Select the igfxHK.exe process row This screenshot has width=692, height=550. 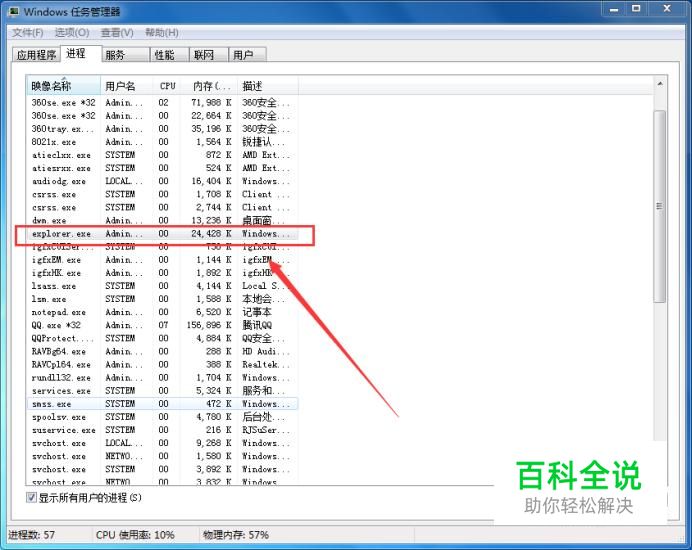pyautogui.click(x=162, y=273)
